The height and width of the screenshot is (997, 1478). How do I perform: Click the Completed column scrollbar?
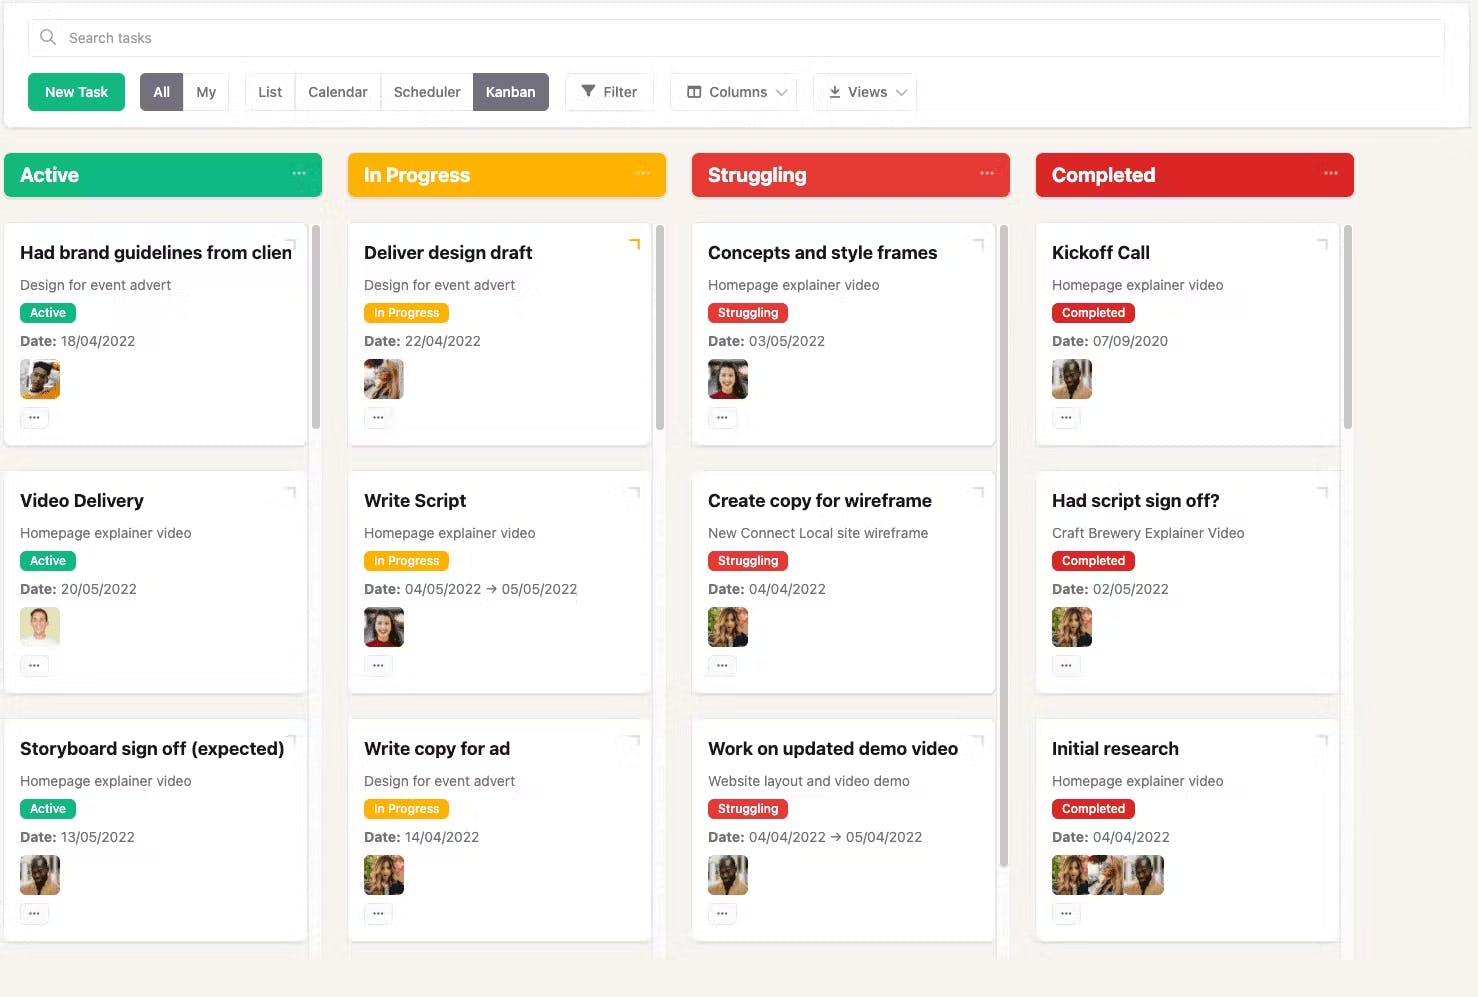pos(1348,327)
